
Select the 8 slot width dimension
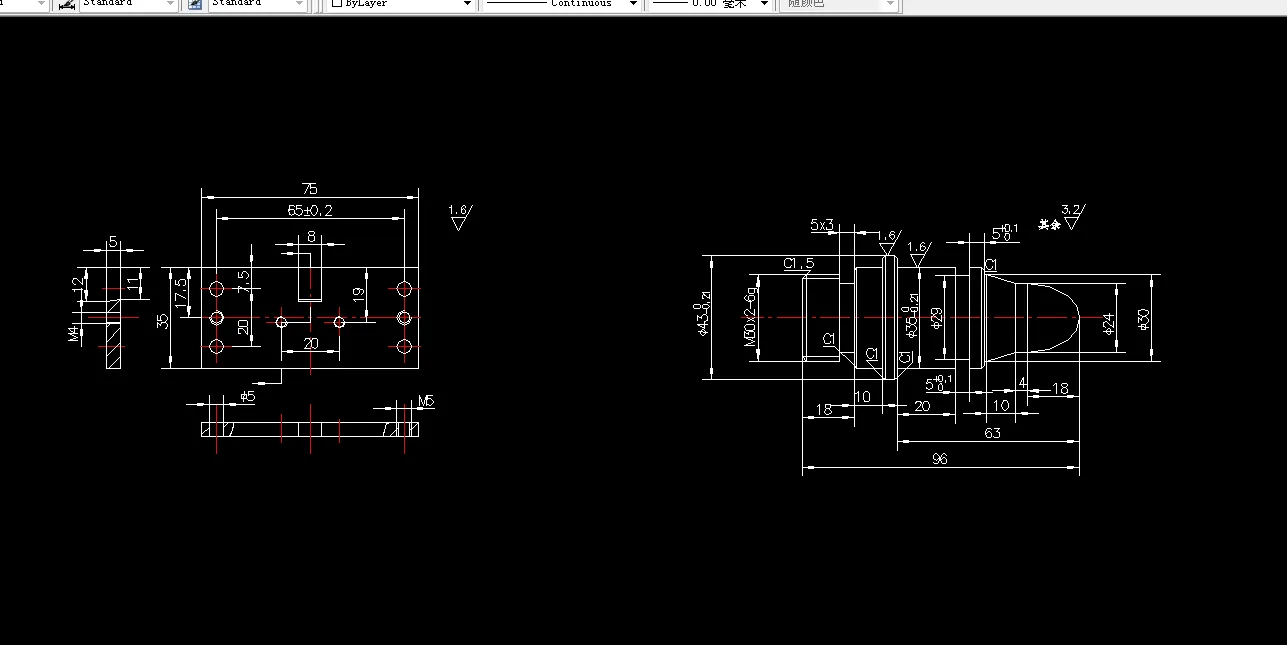point(311,237)
